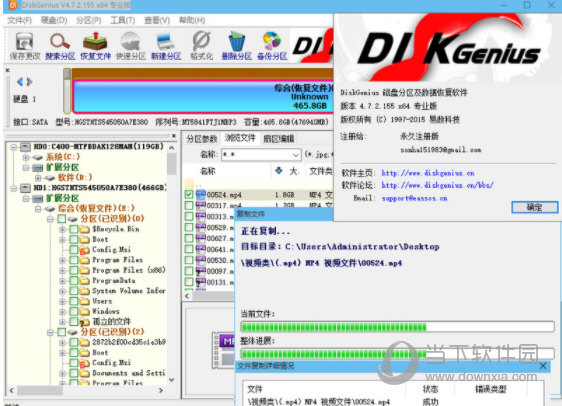Click the support@eassos.cn email link

pyautogui.click(x=414, y=198)
